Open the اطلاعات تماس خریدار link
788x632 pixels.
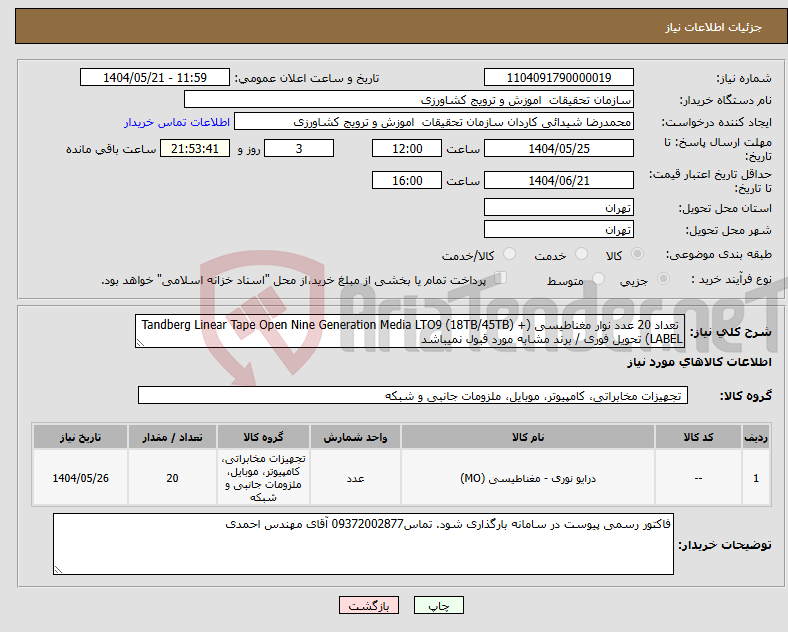click(x=177, y=122)
